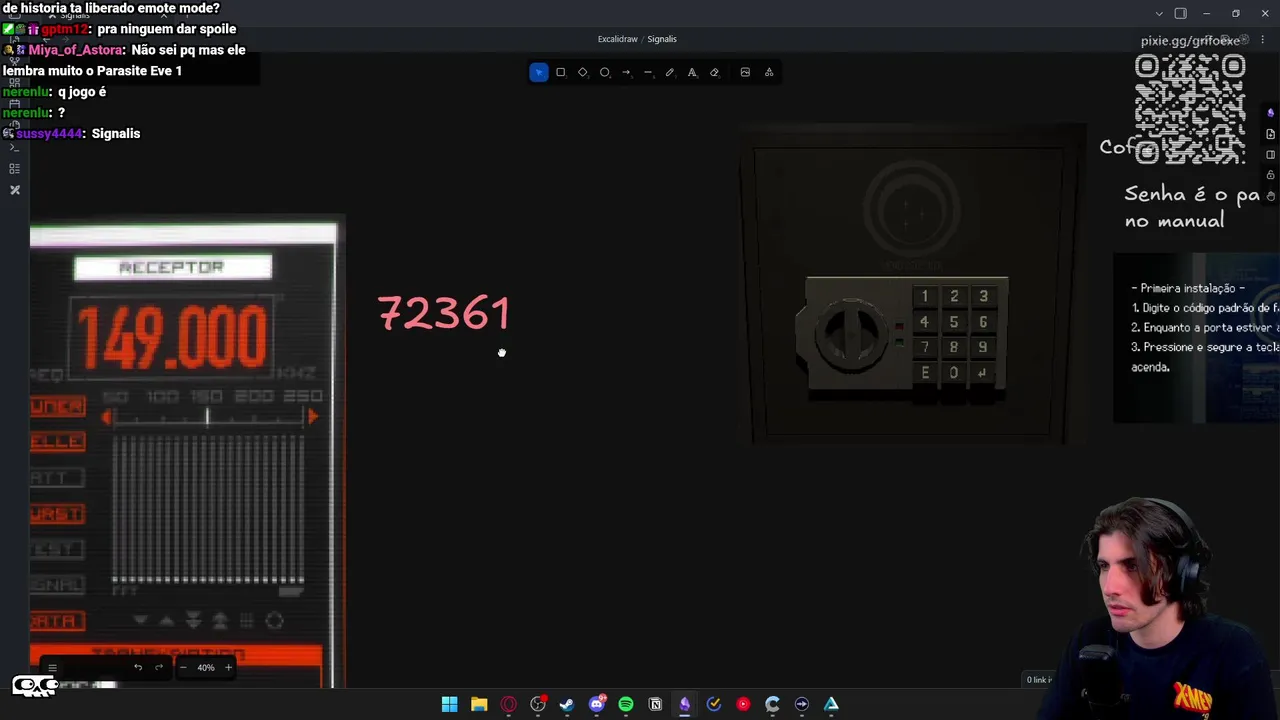The image size is (1280, 720).
Task: Select the Excalidraw selection arrow tool
Action: [539, 72]
